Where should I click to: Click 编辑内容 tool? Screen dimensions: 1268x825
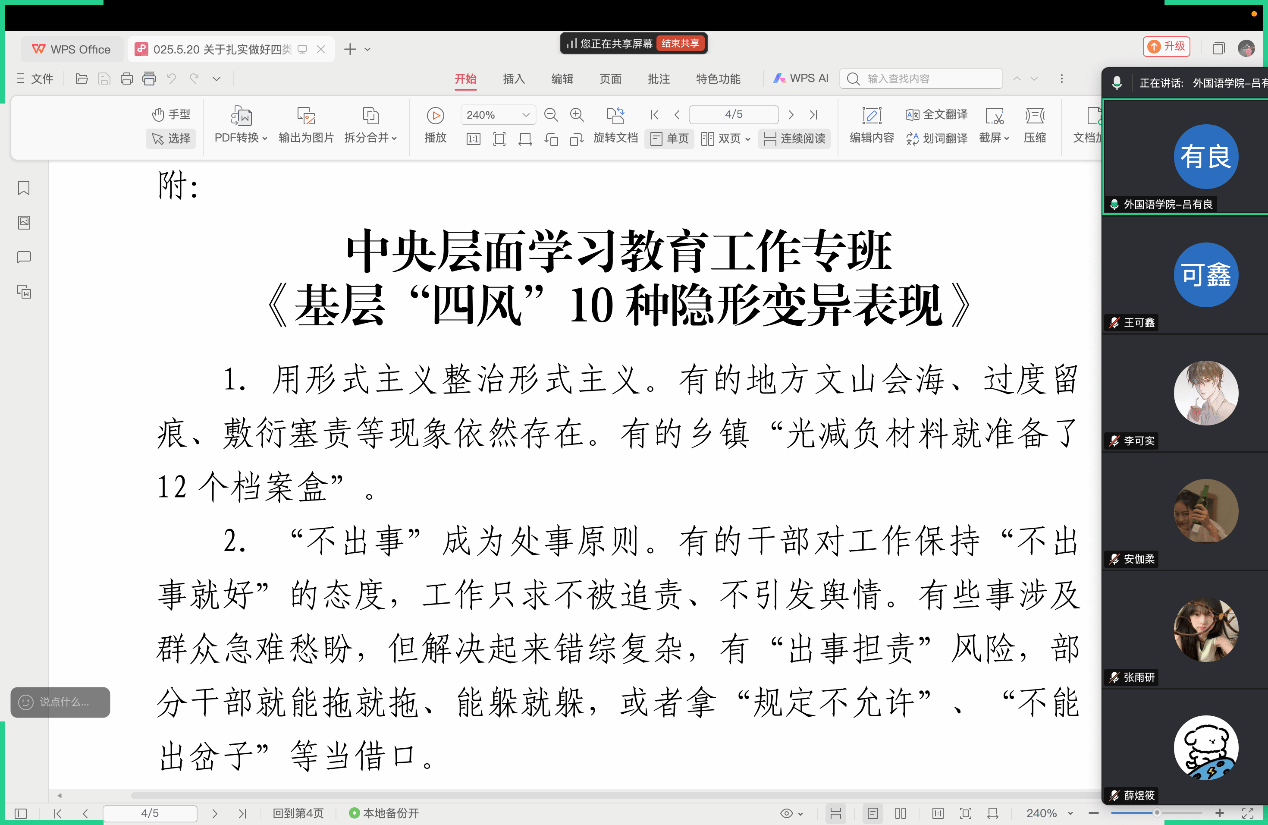pos(872,126)
